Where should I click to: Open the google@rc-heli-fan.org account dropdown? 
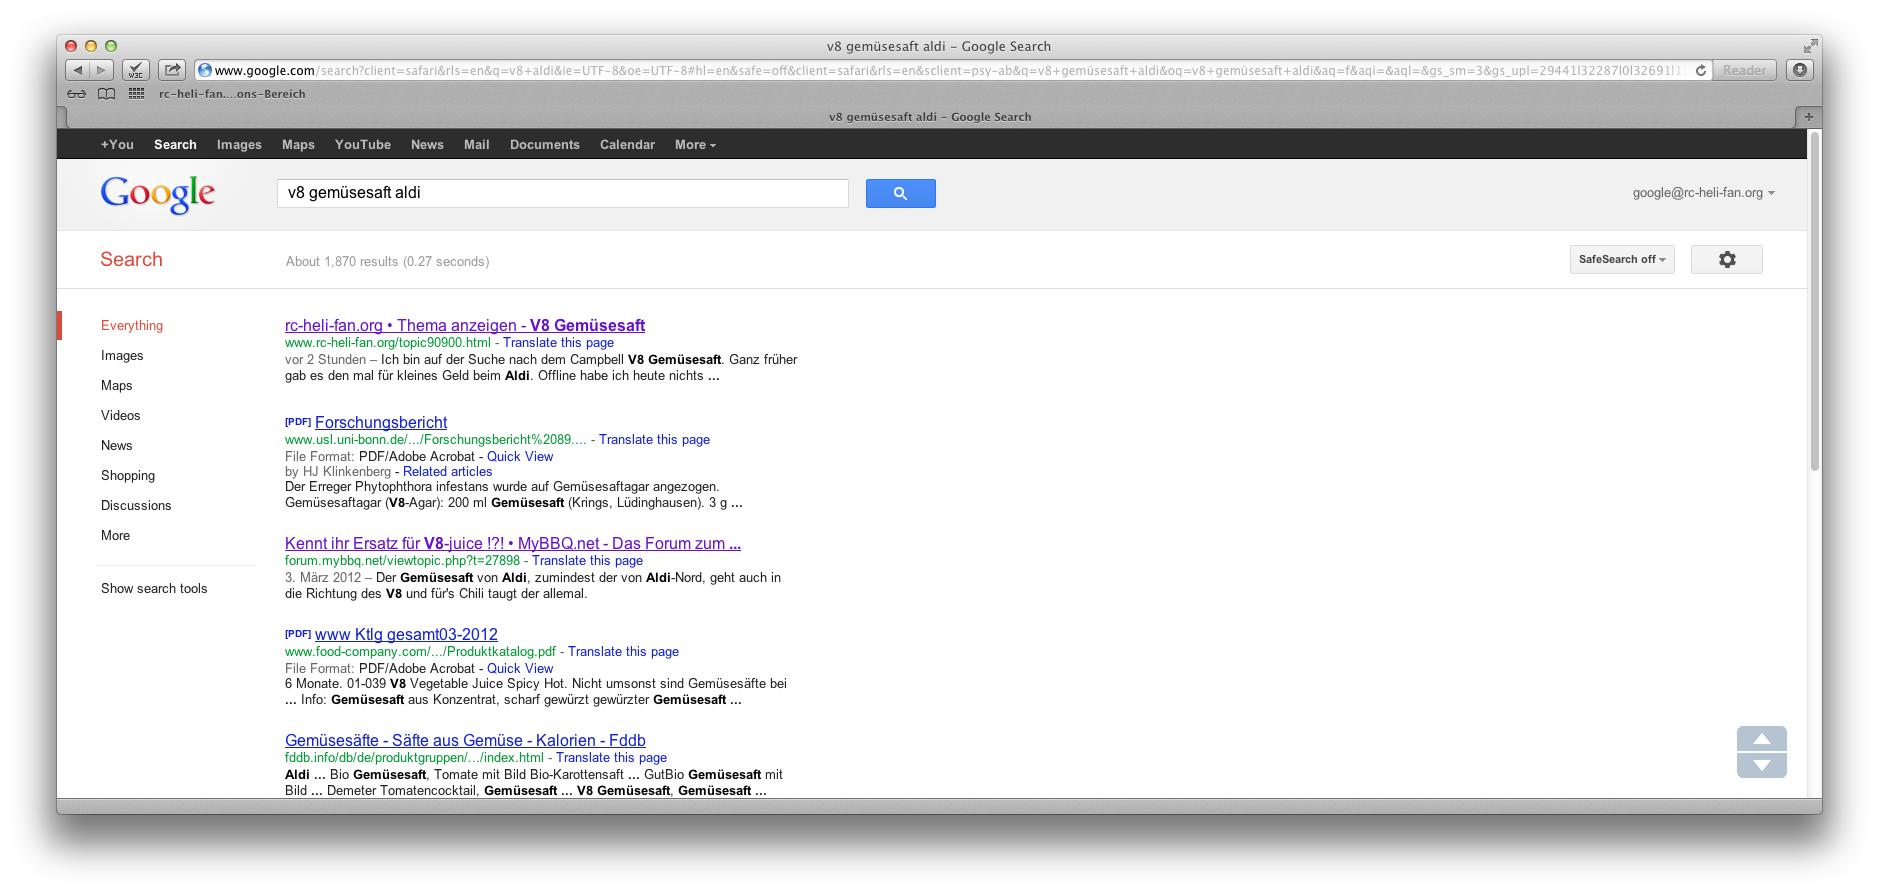point(1704,193)
